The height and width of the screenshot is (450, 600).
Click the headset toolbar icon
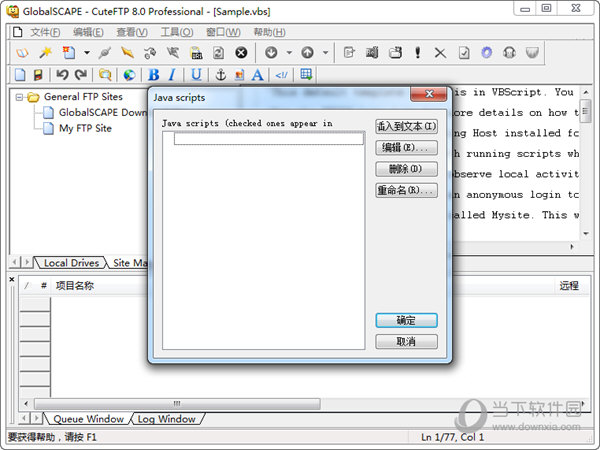[x=509, y=53]
